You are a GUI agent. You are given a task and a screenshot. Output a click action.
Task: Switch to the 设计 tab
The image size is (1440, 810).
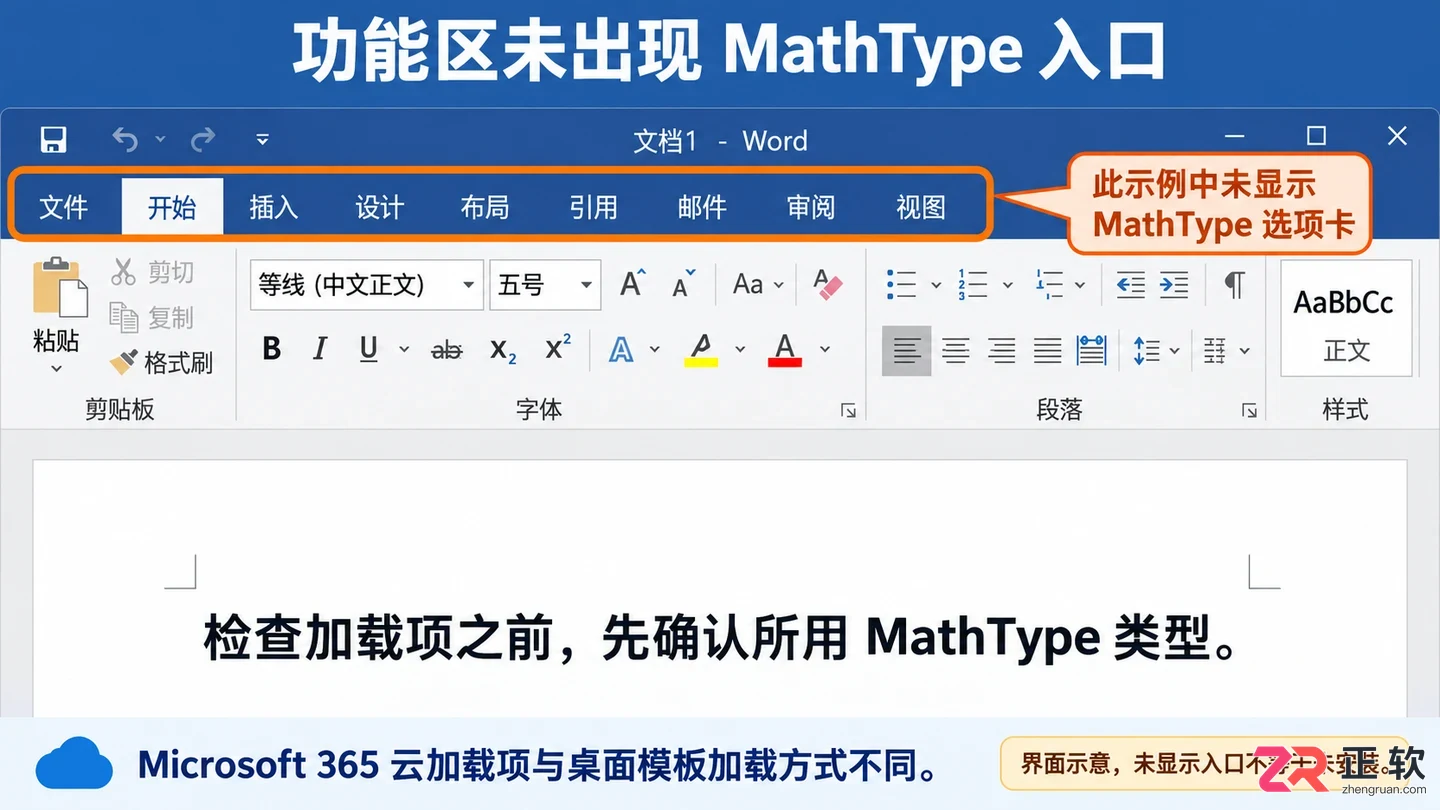[x=380, y=207]
